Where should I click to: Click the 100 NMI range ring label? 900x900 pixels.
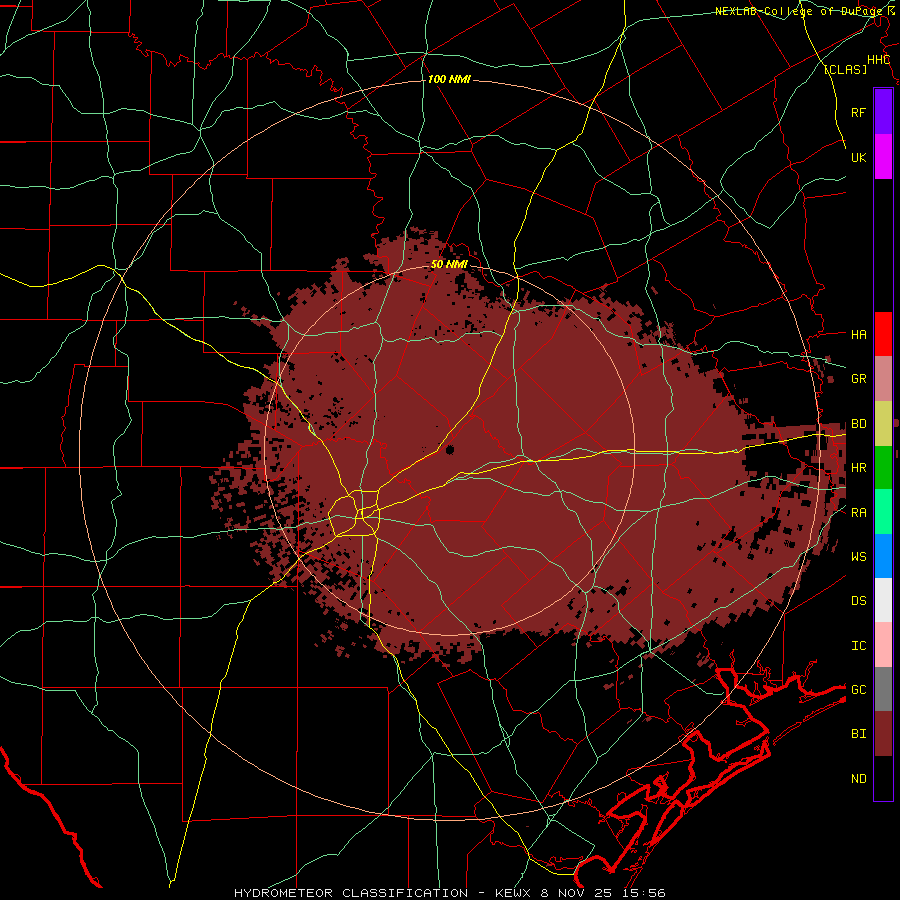[x=449, y=79]
